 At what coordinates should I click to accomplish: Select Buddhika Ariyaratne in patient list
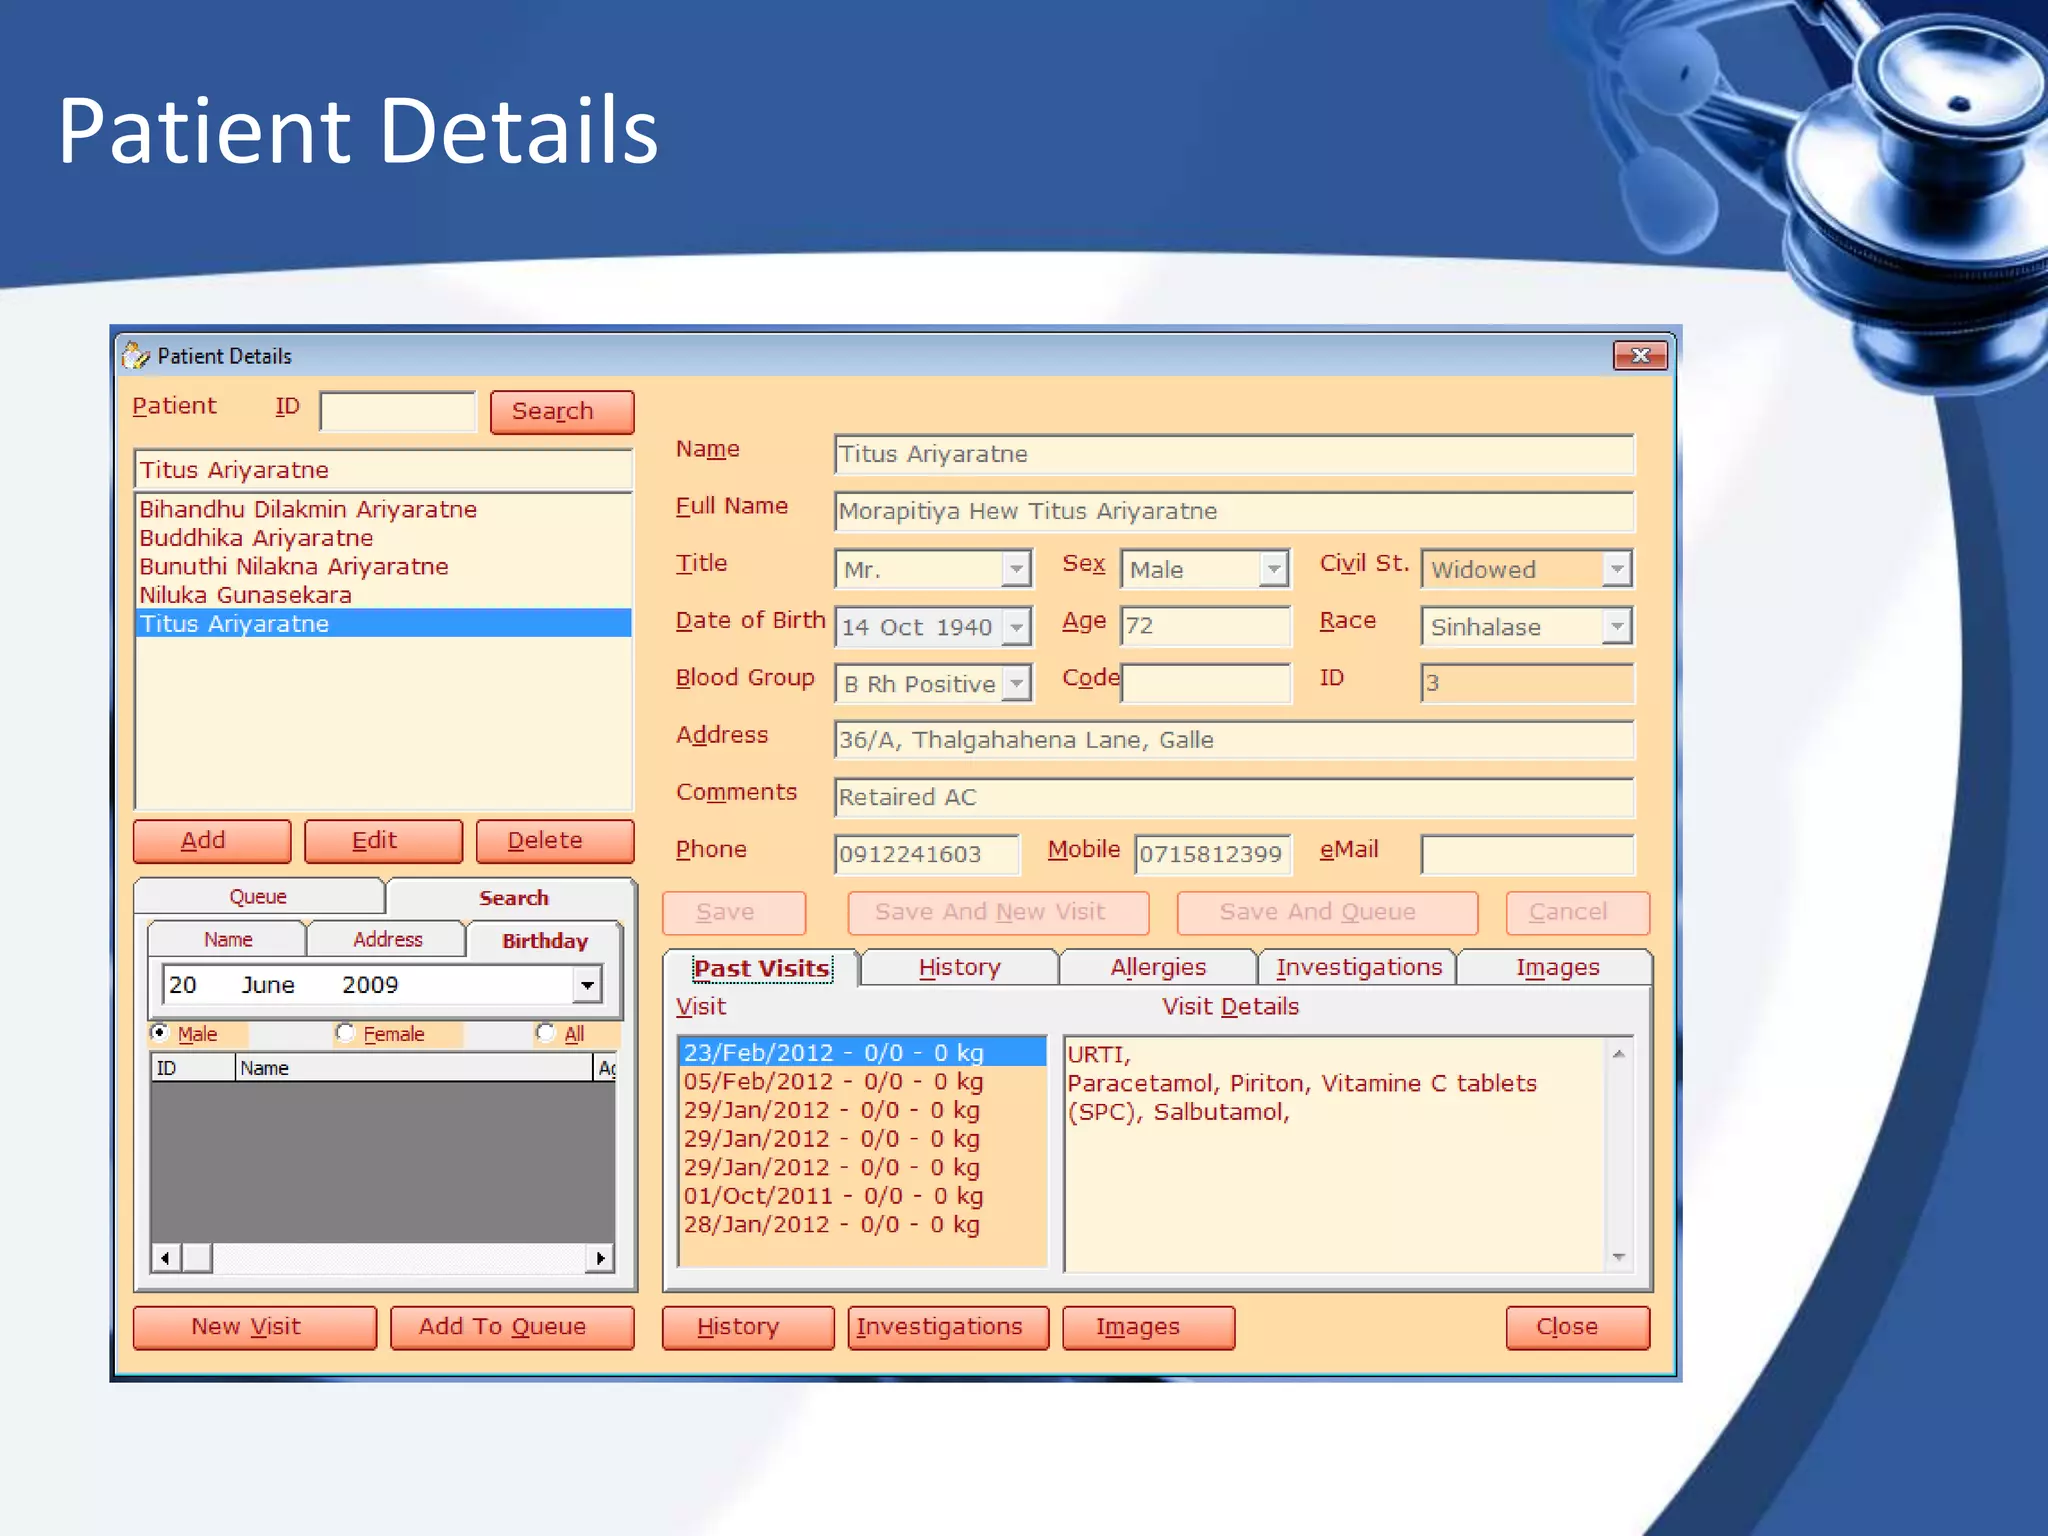(x=383, y=538)
